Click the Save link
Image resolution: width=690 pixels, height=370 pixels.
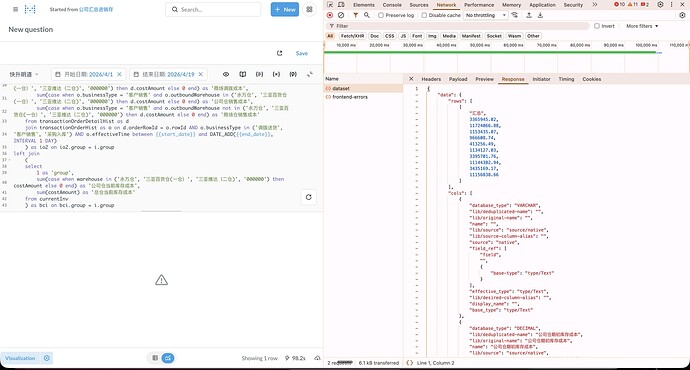coord(302,53)
